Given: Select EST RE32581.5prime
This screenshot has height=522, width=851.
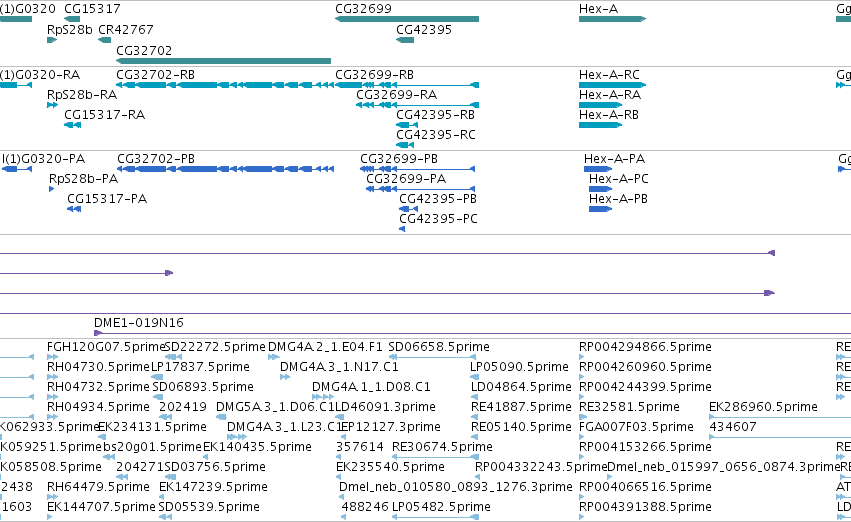Looking at the screenshot, I should pos(629,407).
